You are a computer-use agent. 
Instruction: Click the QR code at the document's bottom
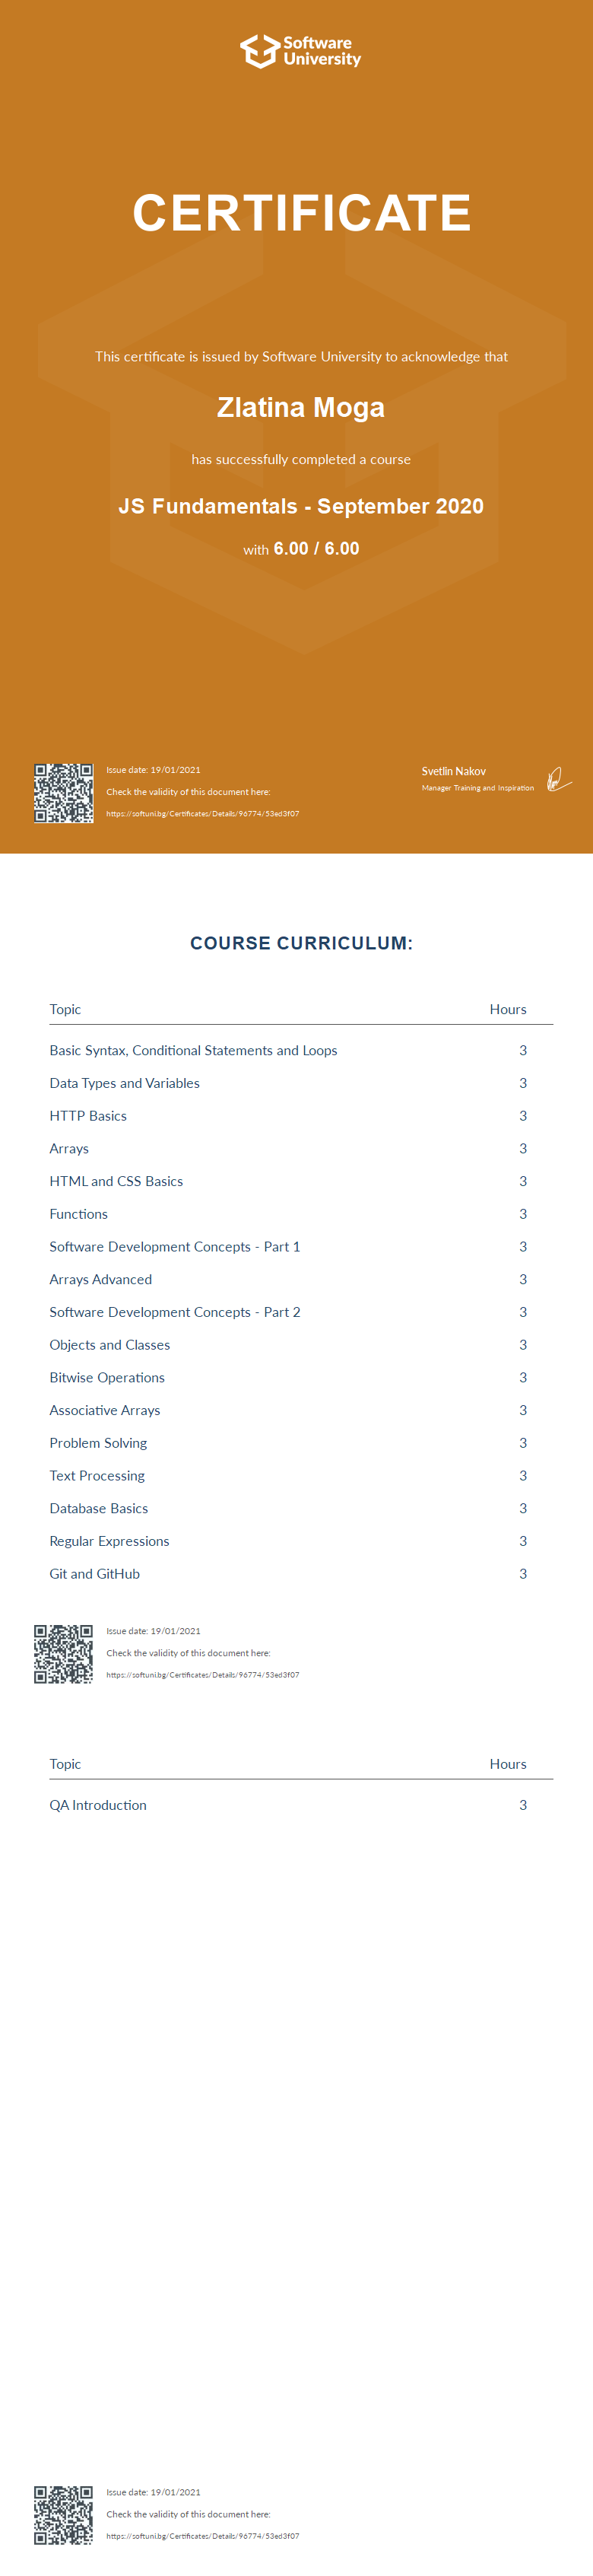pyautogui.click(x=64, y=2515)
